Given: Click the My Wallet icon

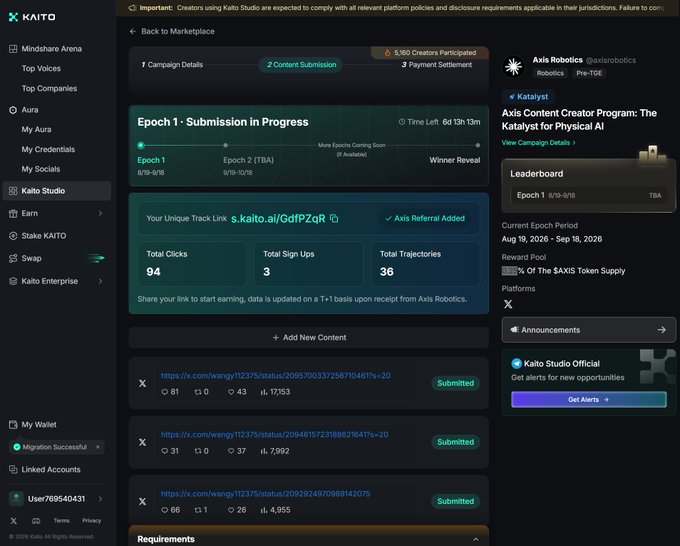Looking at the screenshot, I should pyautogui.click(x=13, y=425).
